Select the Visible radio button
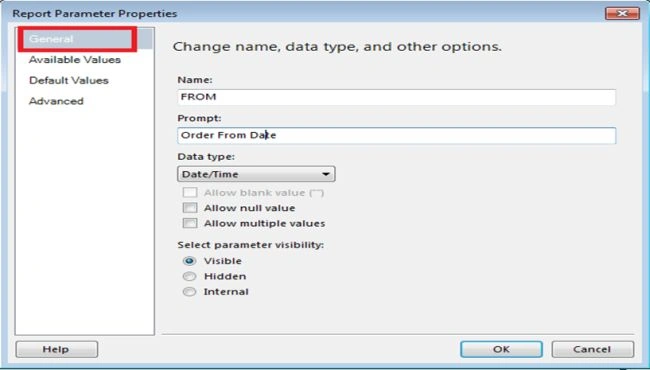The width and height of the screenshot is (650, 370). point(189,261)
